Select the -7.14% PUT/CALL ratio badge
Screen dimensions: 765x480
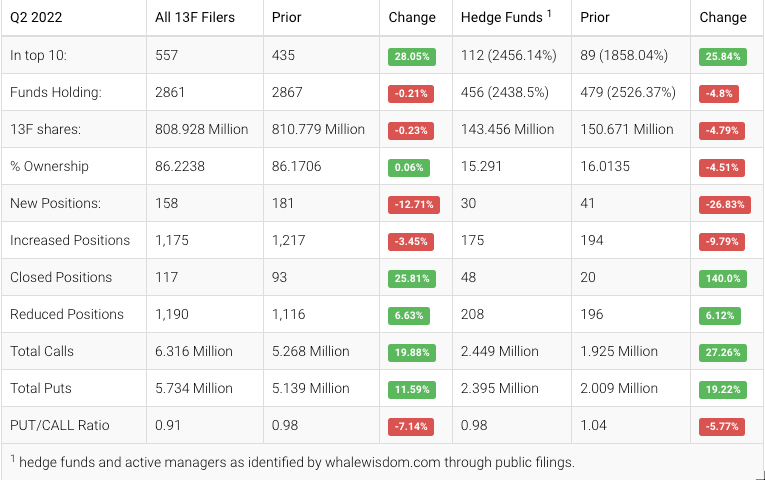pos(411,427)
